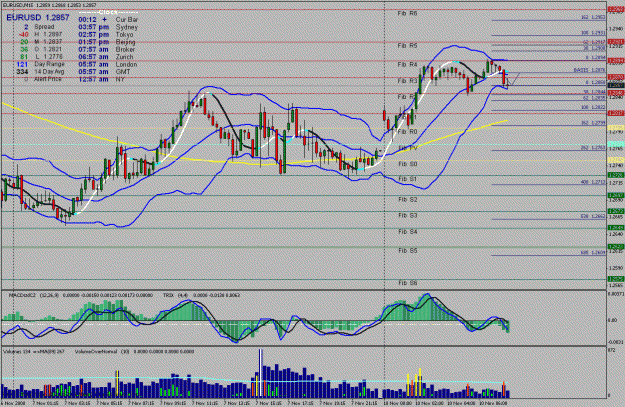This screenshot has height=407, width=625.
Task: Click the tallest white volume bar
Action: pyautogui.click(x=261, y=373)
